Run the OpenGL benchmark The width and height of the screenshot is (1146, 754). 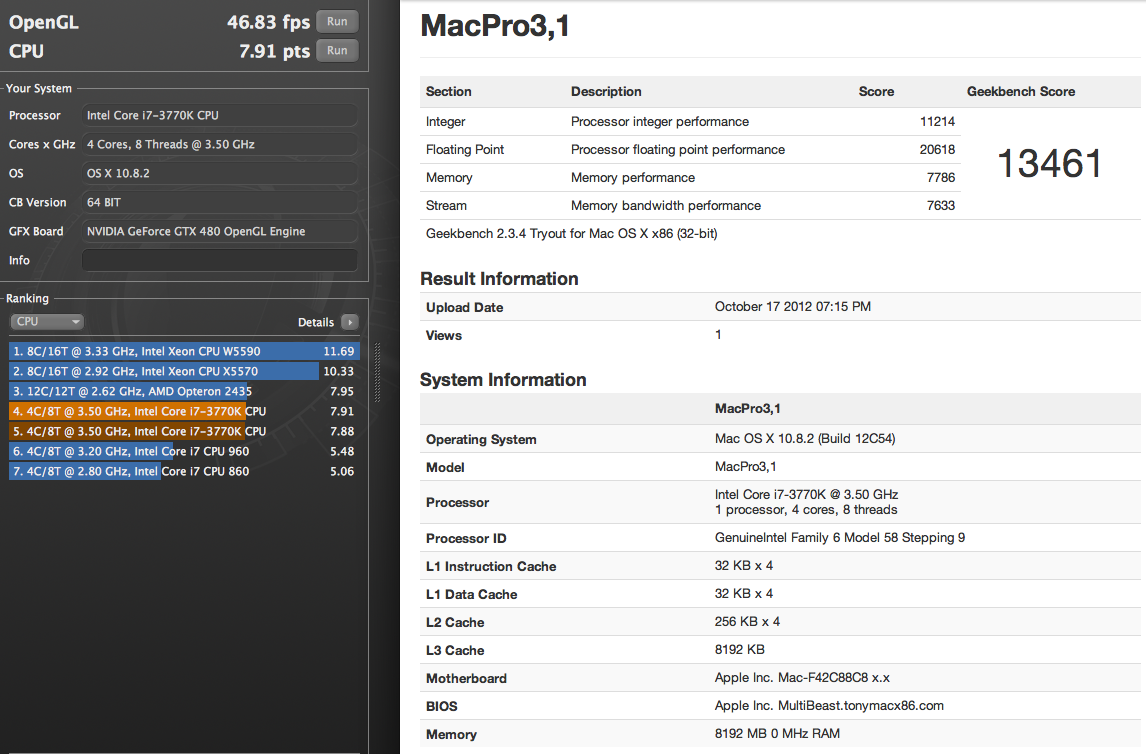click(337, 21)
